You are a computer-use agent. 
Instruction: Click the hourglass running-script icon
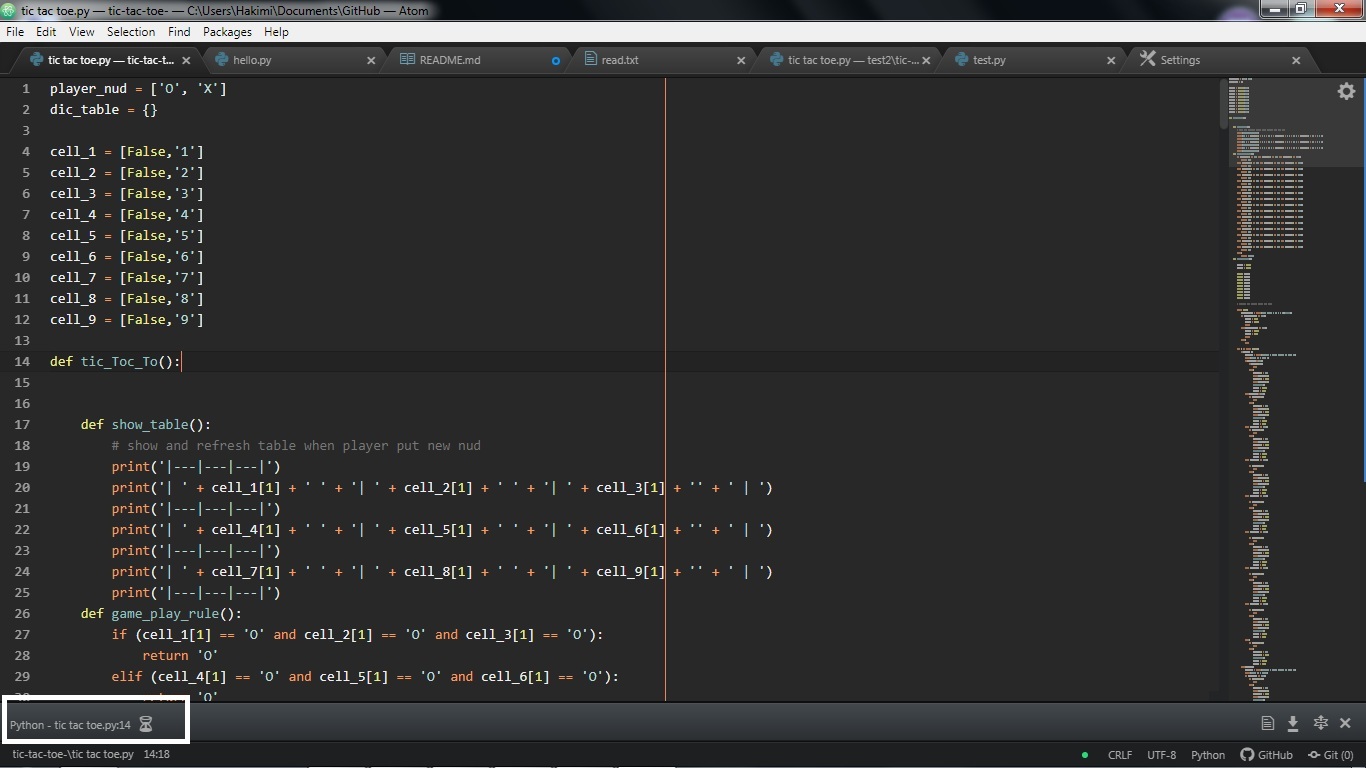tap(146, 724)
